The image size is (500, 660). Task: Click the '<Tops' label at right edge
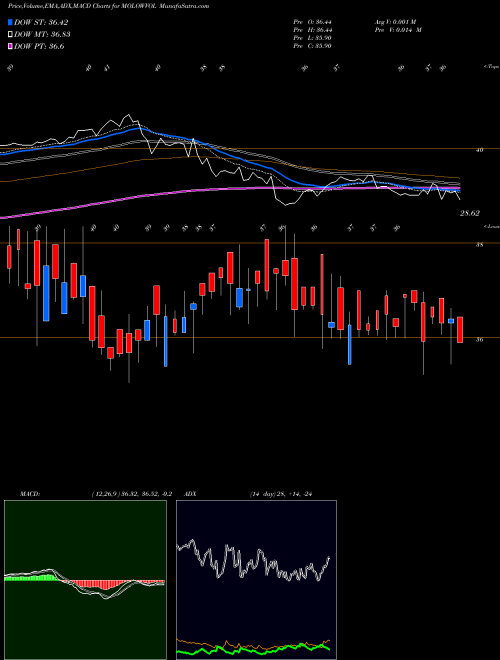[491, 67]
